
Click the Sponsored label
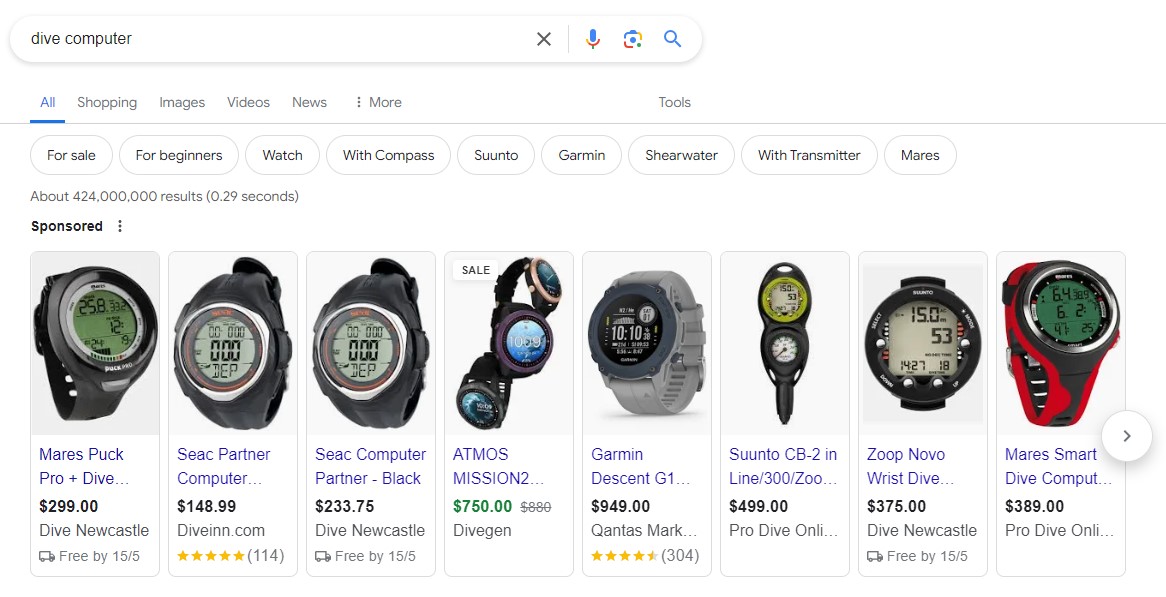[x=67, y=226]
